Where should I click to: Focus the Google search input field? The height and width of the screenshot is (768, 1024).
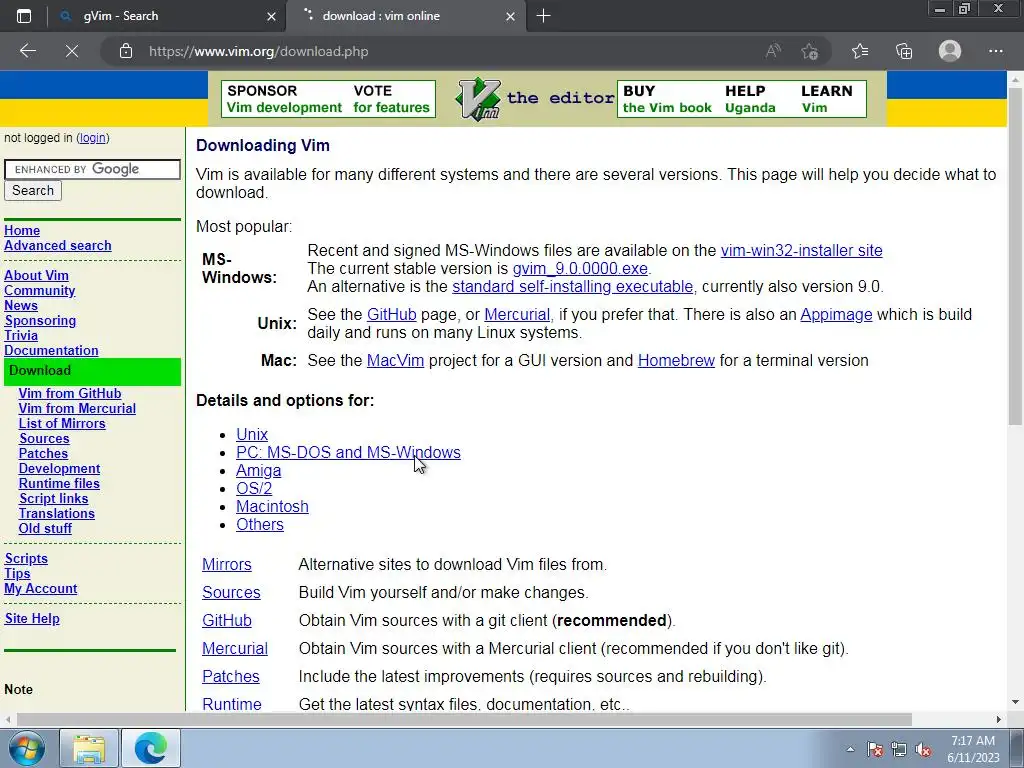pos(92,169)
